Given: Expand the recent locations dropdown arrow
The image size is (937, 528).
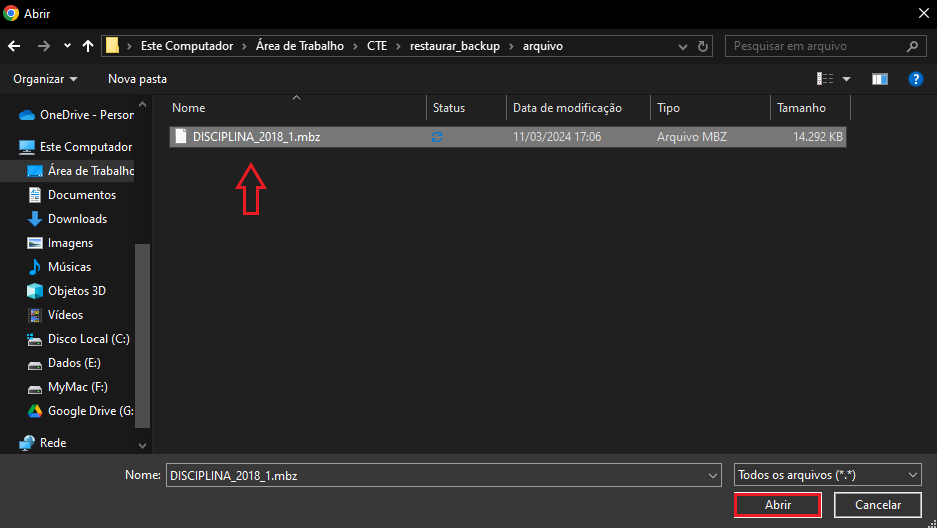Looking at the screenshot, I should coord(67,46).
